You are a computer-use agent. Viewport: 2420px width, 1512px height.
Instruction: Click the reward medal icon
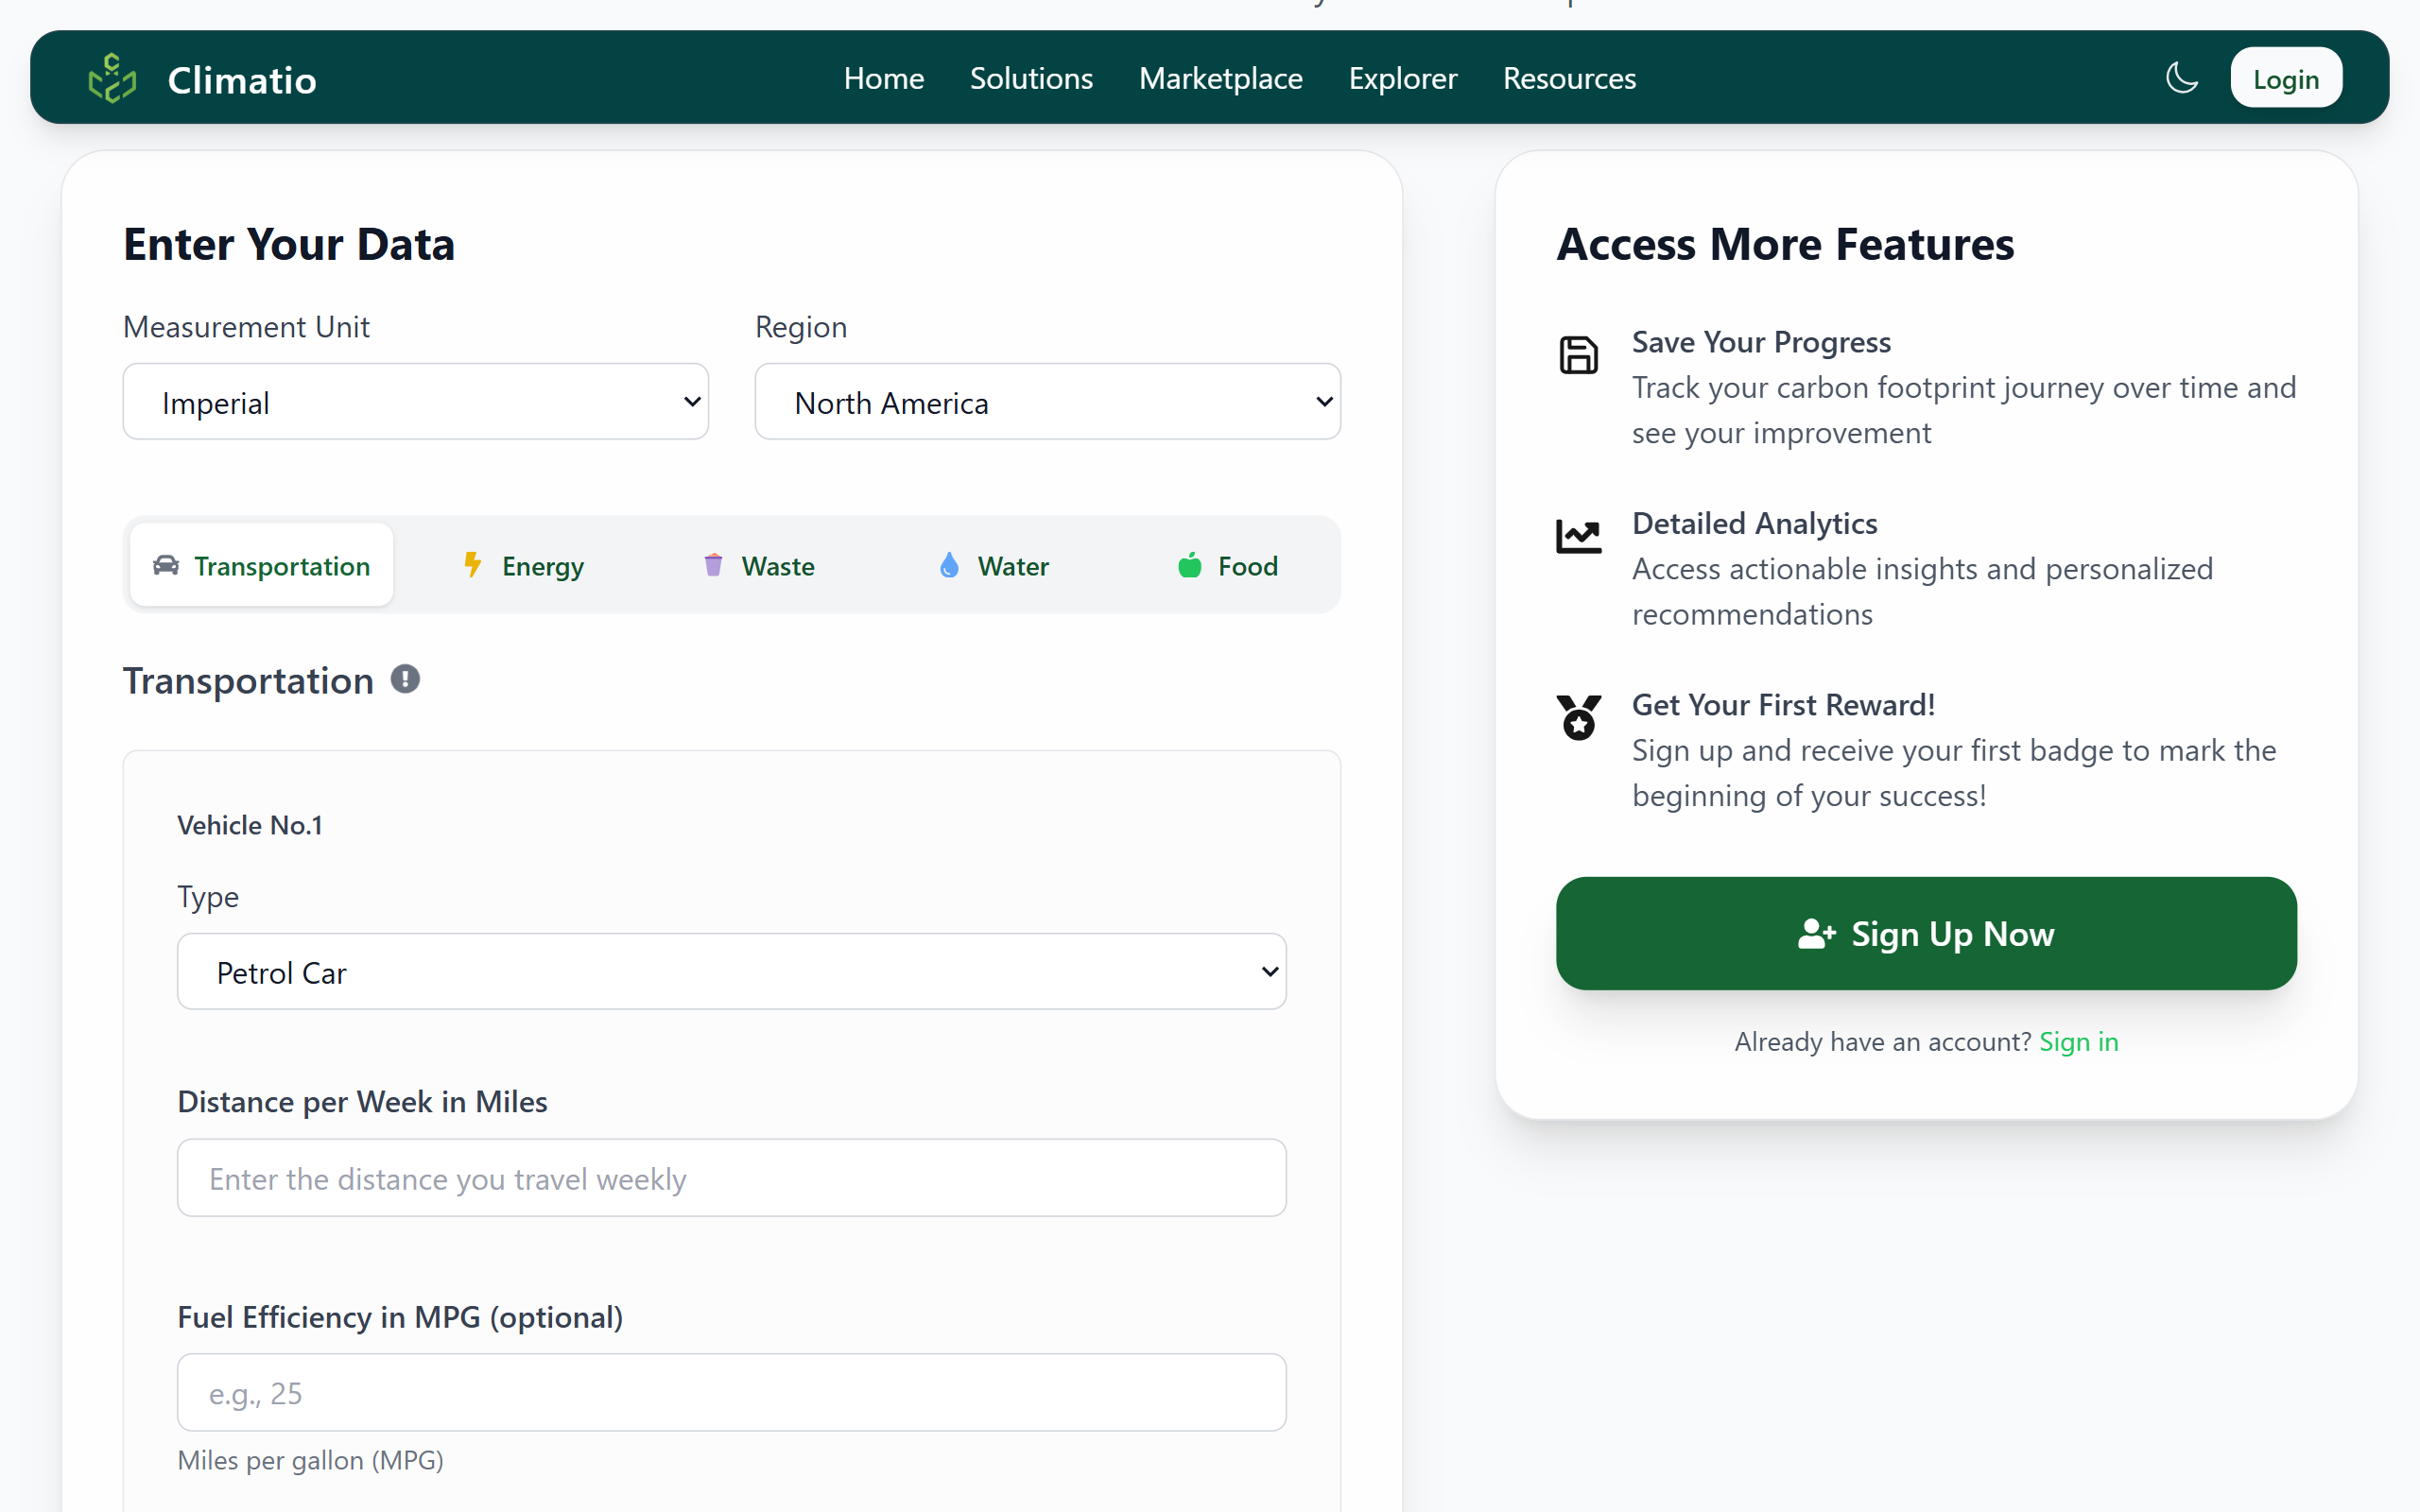click(1578, 717)
